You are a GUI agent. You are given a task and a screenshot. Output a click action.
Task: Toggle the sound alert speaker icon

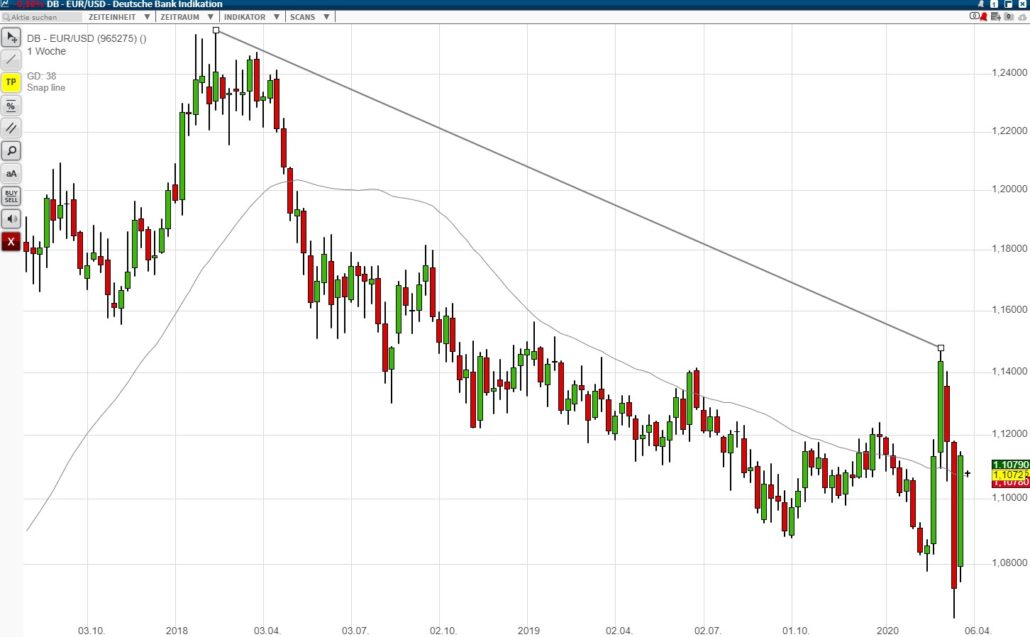[x=11, y=219]
